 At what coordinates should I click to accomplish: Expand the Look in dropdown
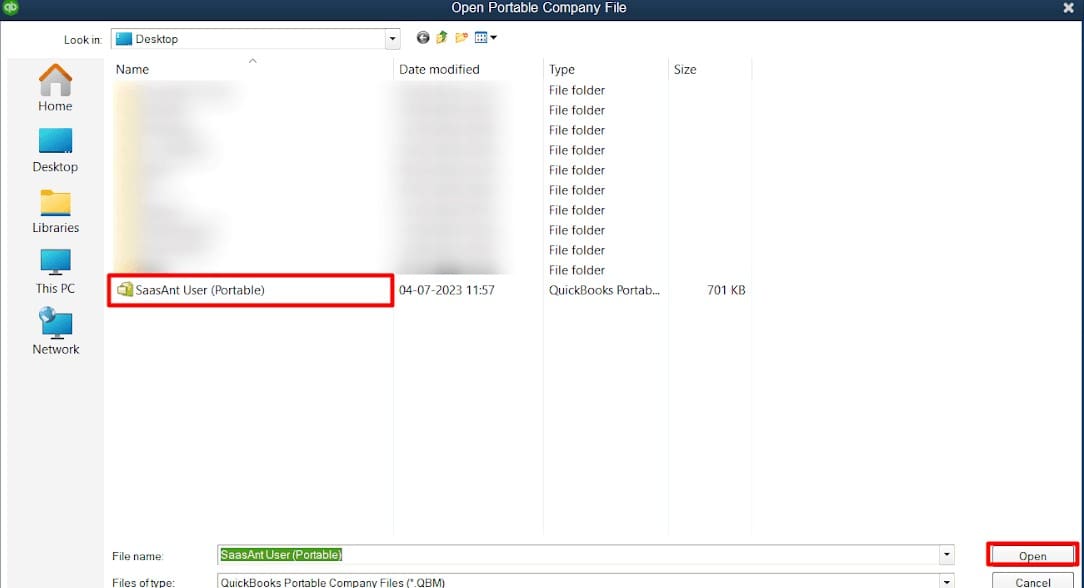pyautogui.click(x=392, y=39)
